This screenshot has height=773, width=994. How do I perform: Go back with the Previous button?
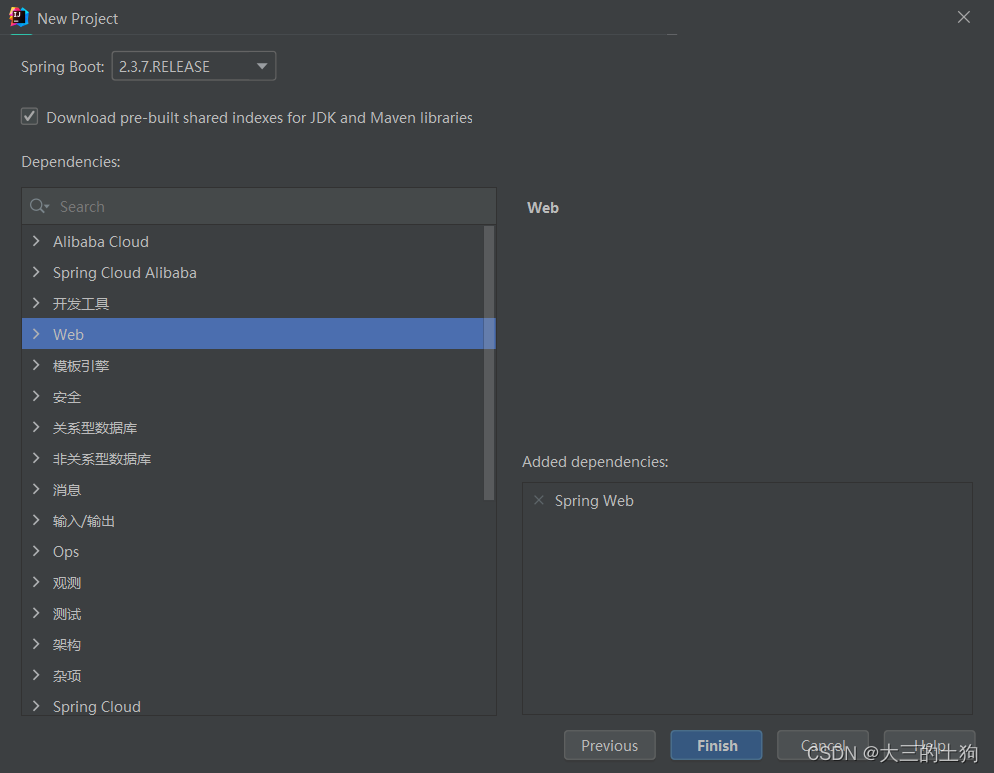(610, 745)
